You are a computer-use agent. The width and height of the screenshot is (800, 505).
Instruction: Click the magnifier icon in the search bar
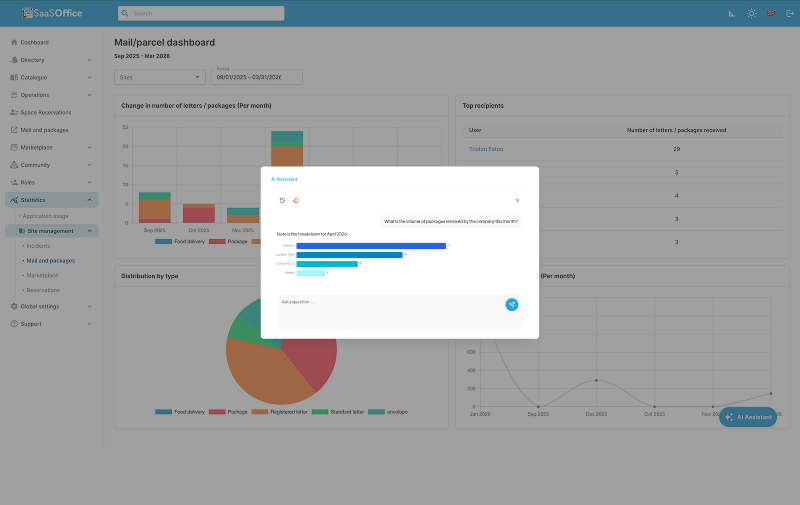pos(125,13)
